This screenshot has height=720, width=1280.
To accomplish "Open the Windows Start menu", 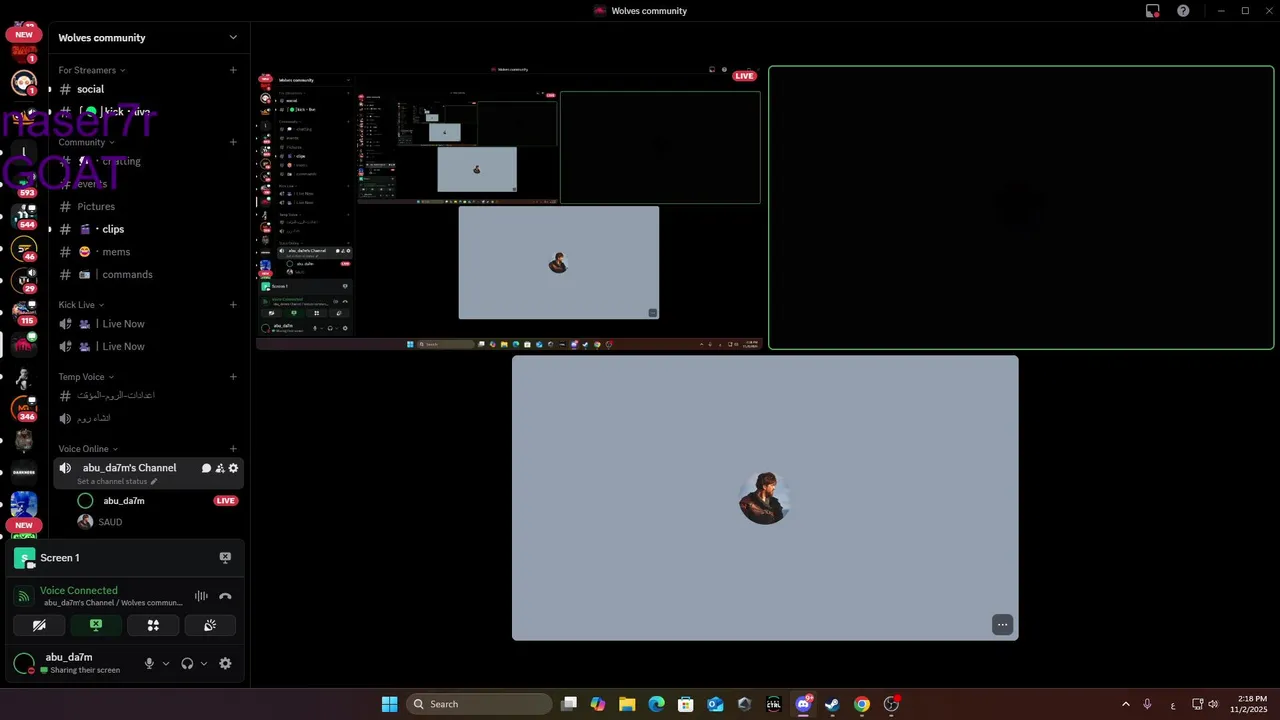I will pyautogui.click(x=389, y=704).
